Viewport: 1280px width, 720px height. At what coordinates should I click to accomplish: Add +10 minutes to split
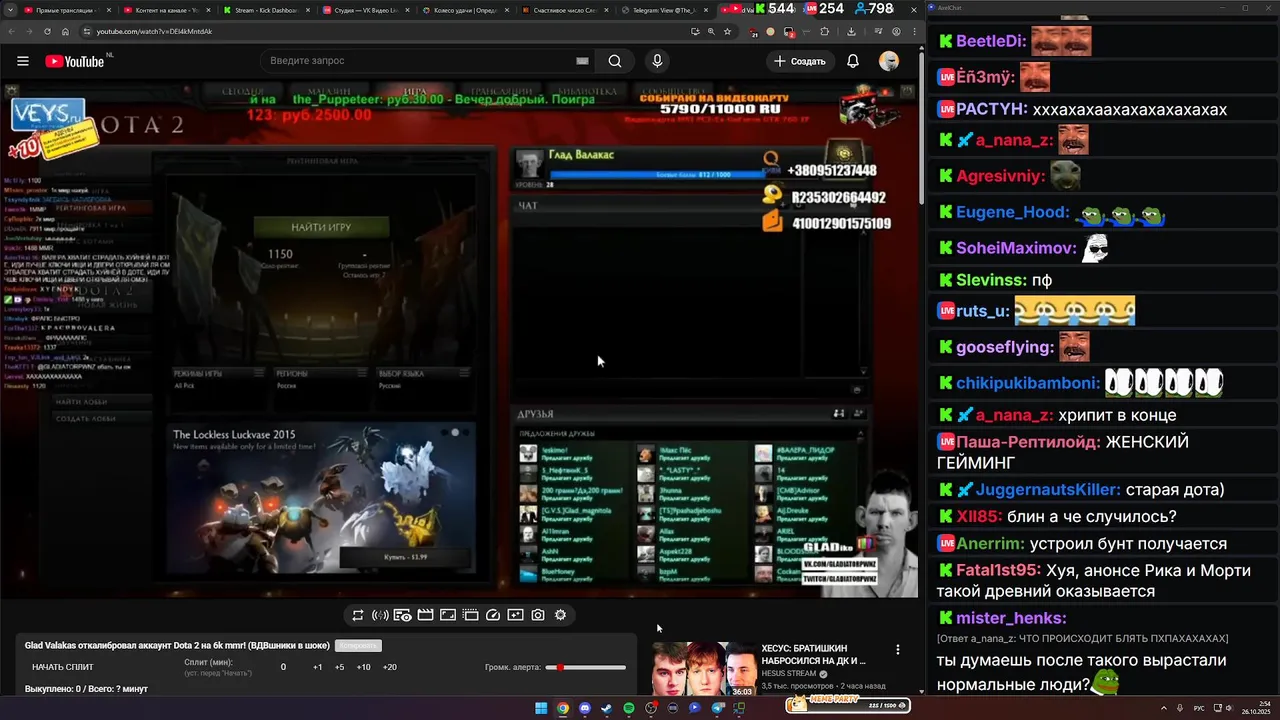pos(363,667)
